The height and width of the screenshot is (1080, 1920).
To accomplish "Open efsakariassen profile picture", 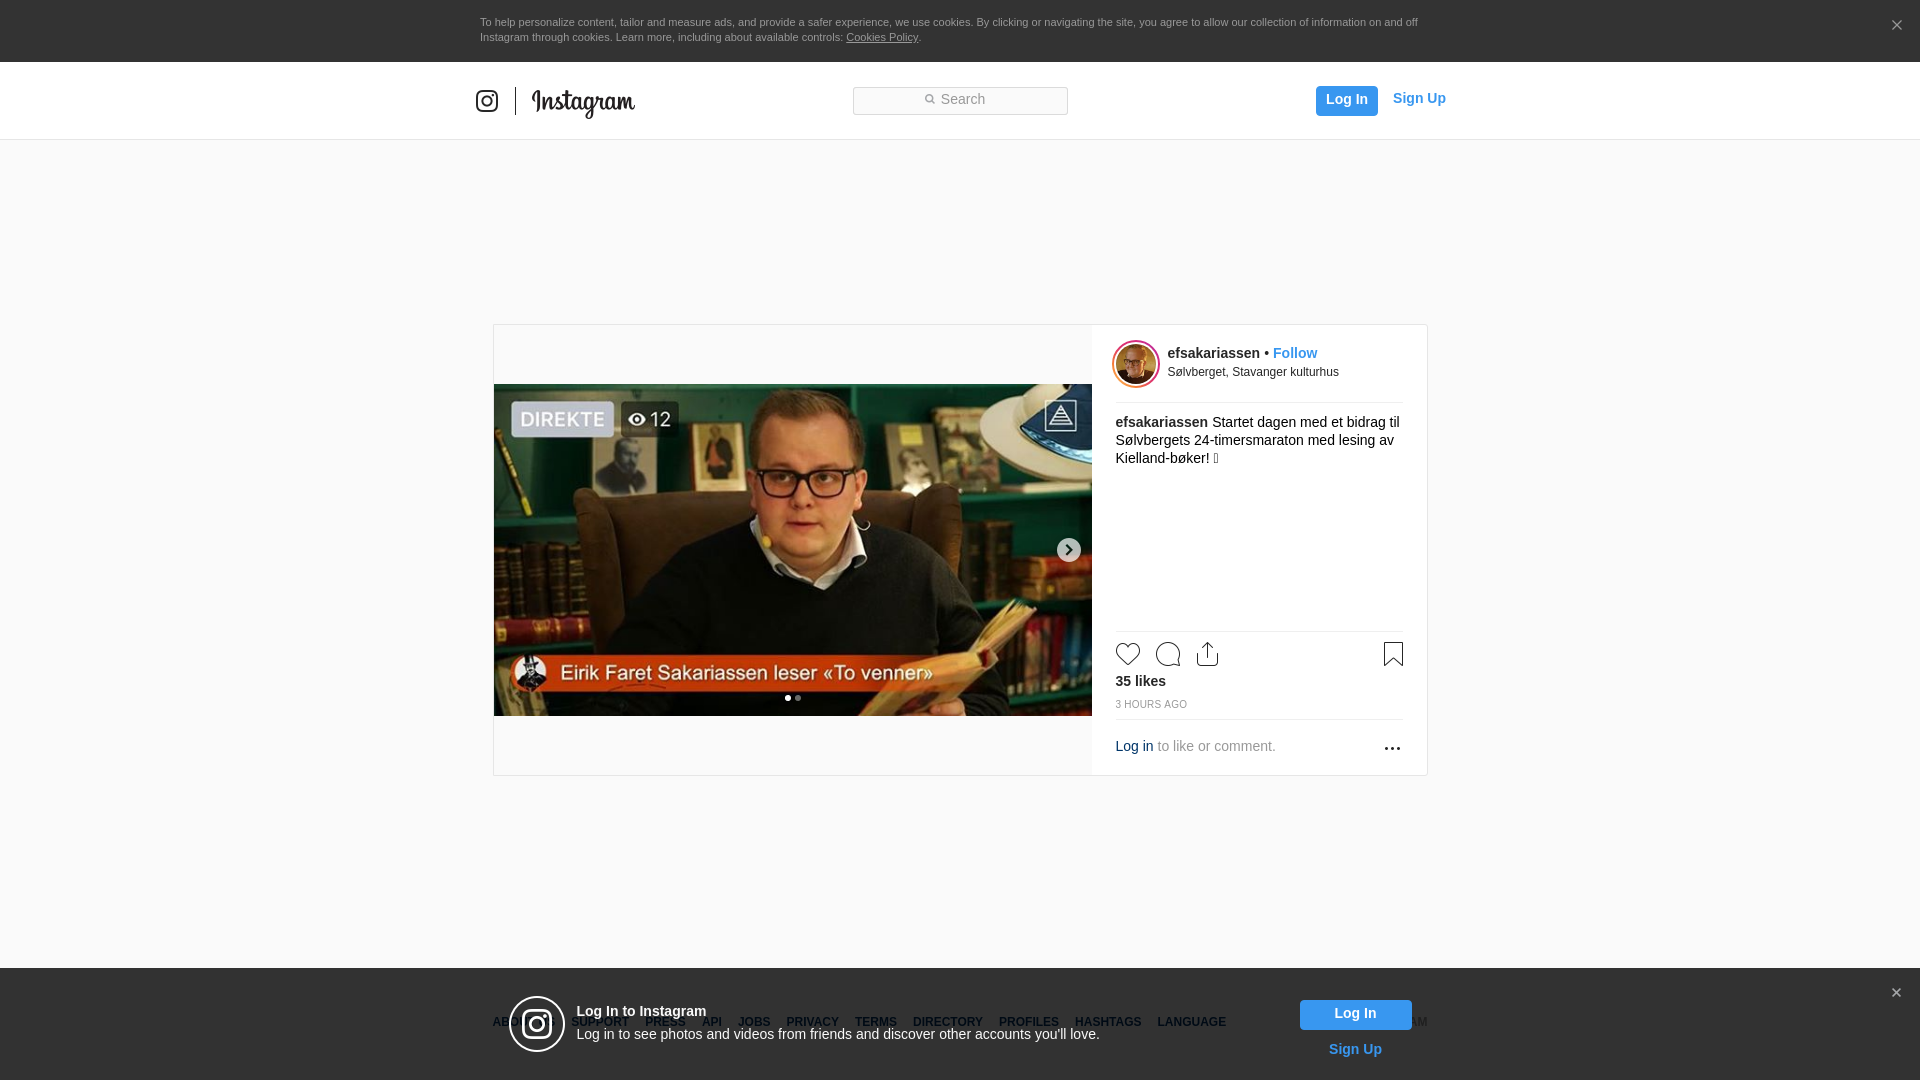I will pyautogui.click(x=1136, y=363).
